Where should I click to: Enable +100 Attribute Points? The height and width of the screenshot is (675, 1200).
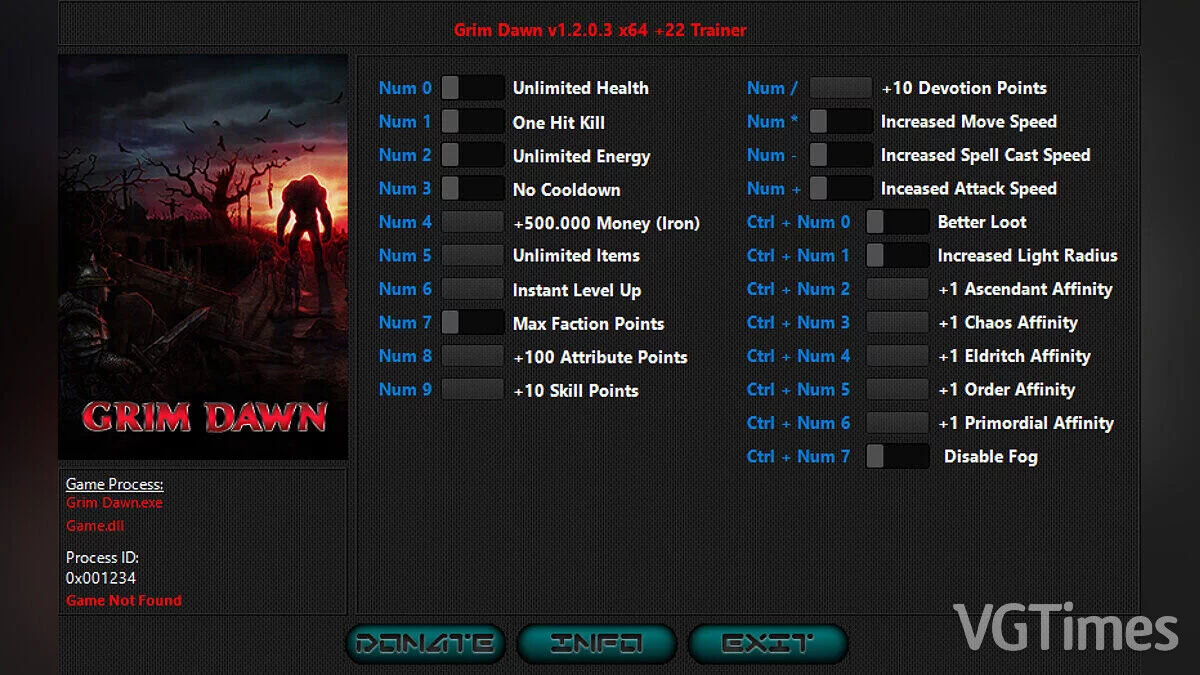(x=472, y=356)
